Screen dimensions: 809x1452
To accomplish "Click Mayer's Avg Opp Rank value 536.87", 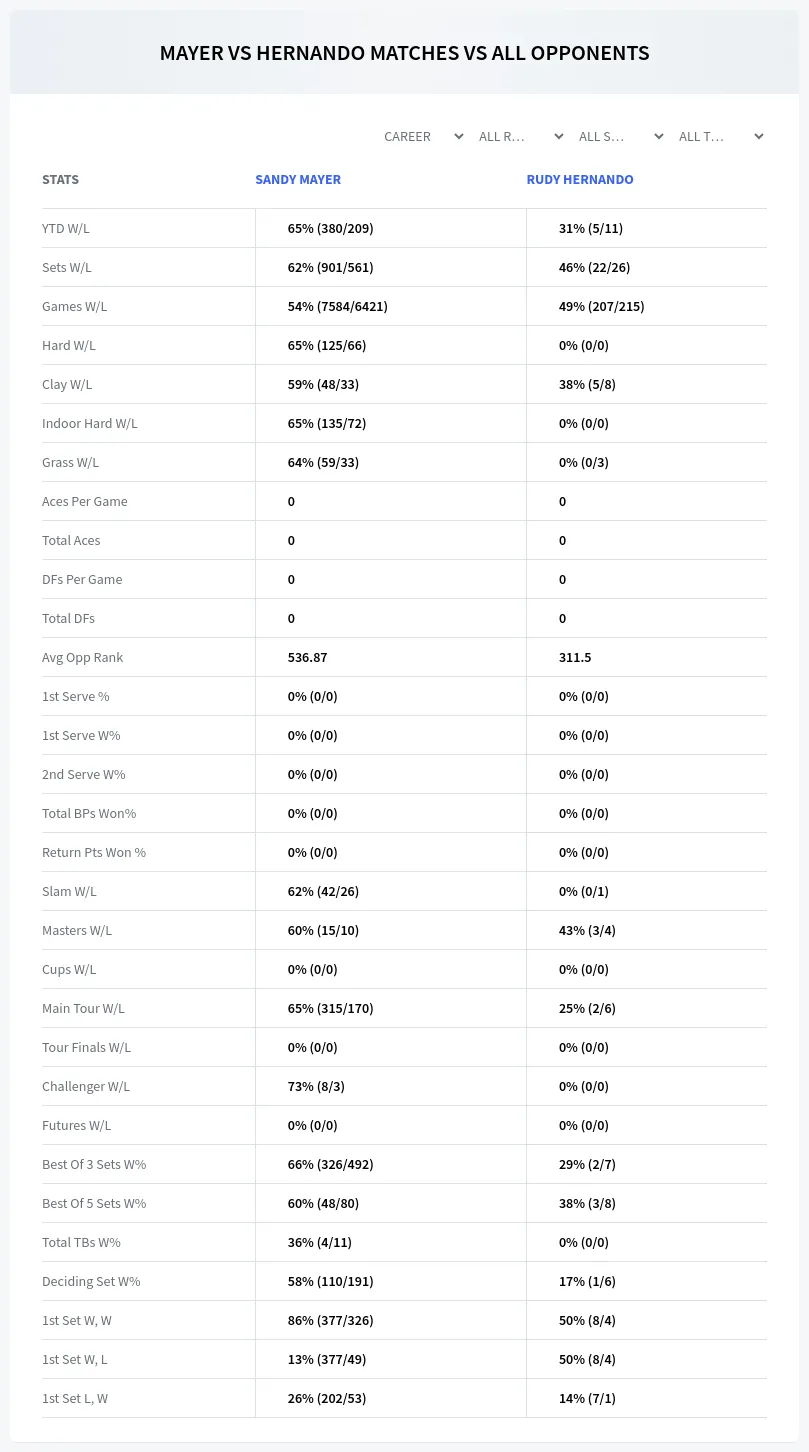I will click(x=308, y=657).
